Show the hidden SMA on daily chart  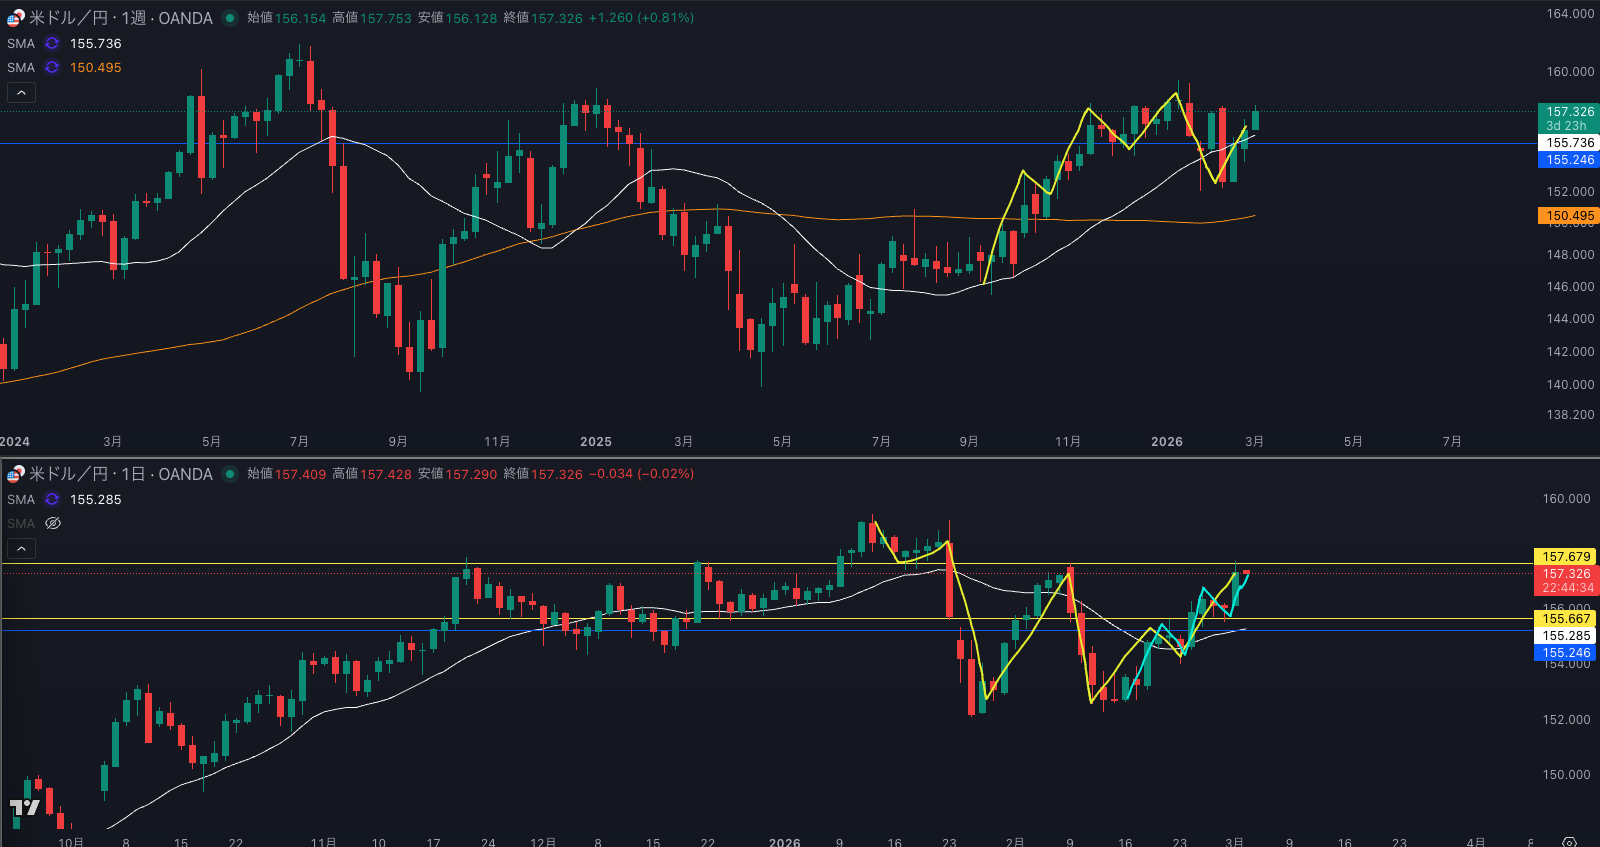click(x=53, y=524)
